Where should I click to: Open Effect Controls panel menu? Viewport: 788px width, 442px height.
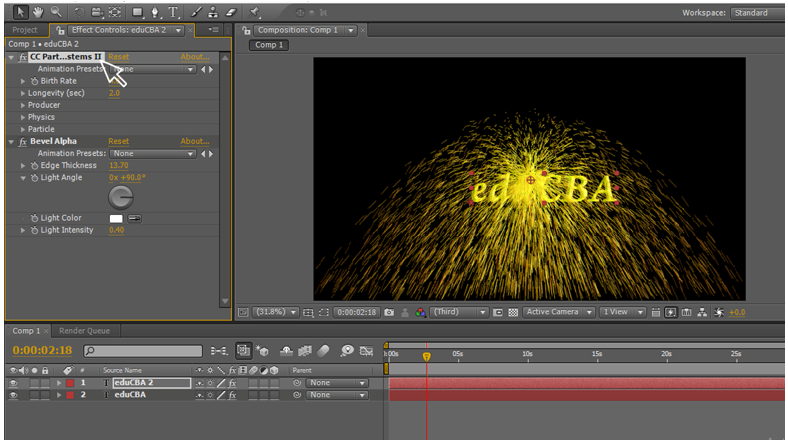click(214, 30)
